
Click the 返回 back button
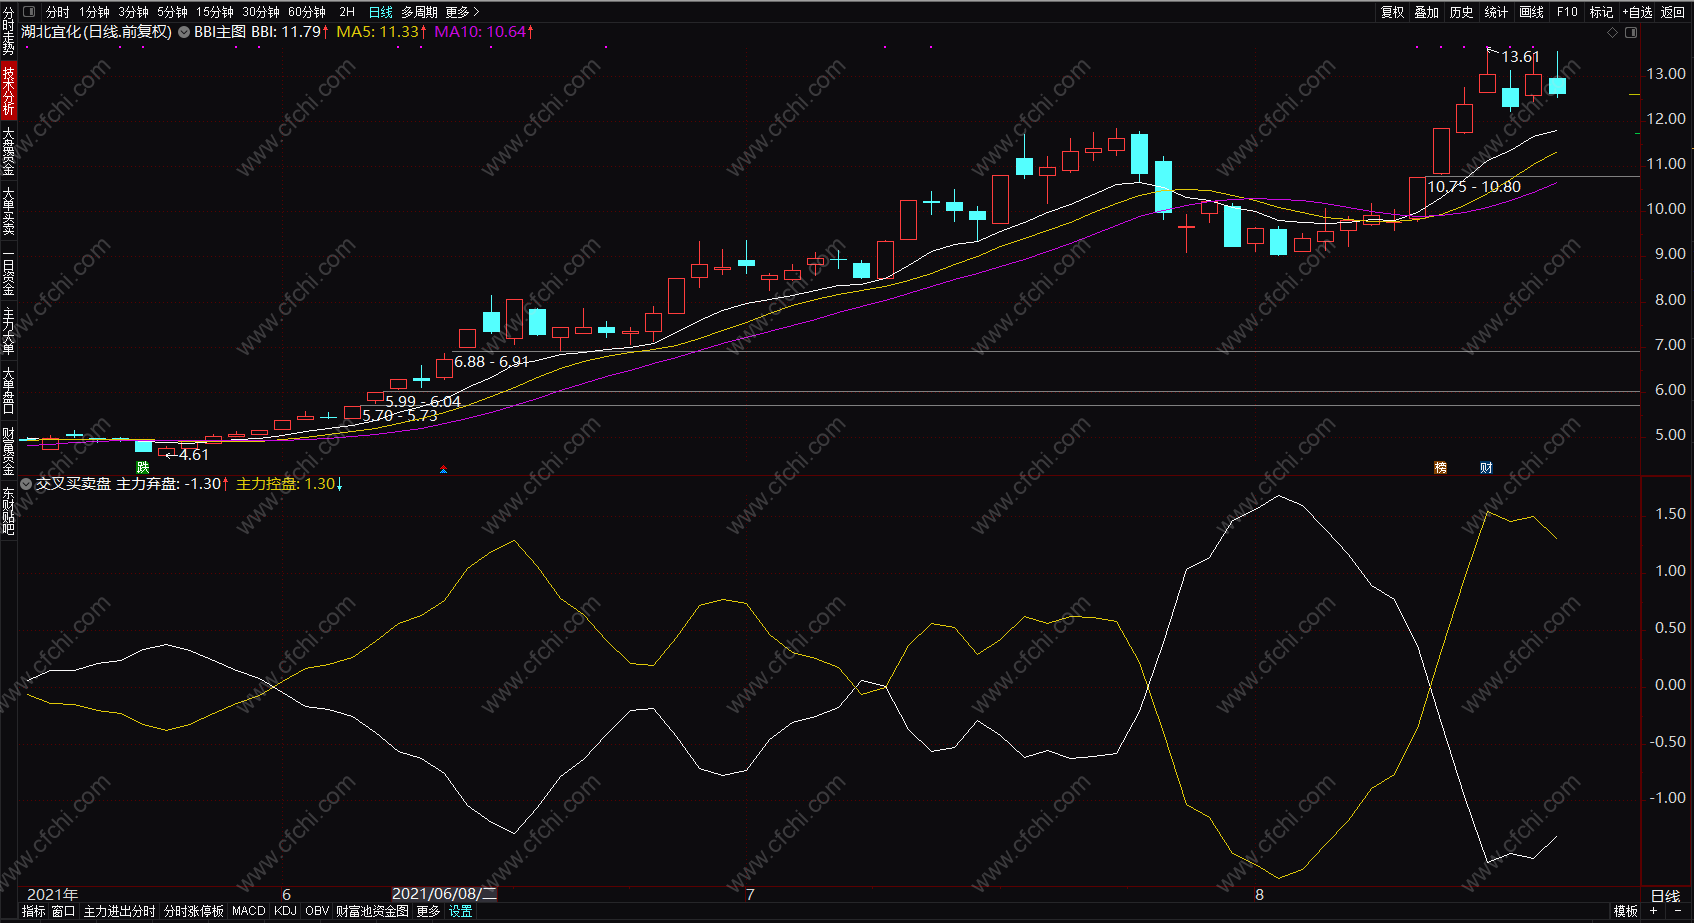1673,12
